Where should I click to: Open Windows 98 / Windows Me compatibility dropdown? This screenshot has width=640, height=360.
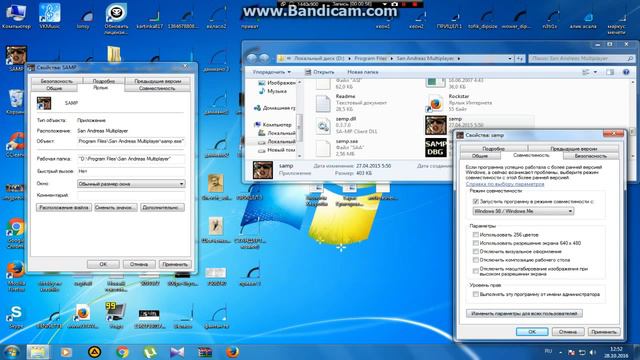523,211
